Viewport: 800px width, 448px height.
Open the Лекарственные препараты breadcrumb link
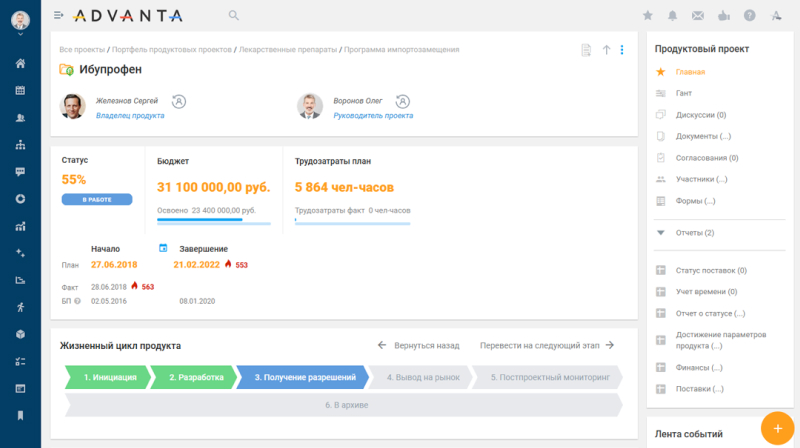click(x=286, y=49)
